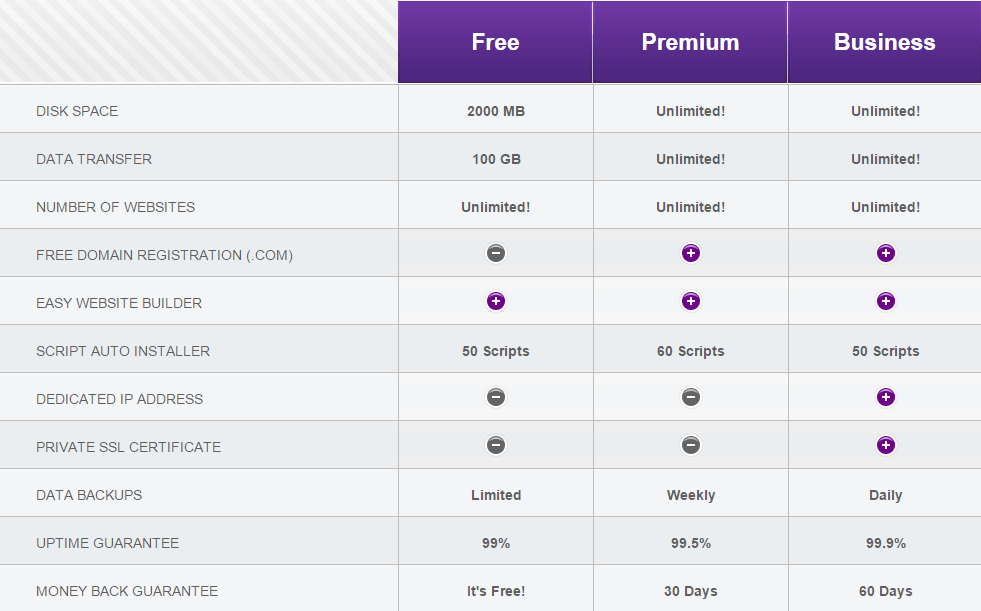Image resolution: width=981 pixels, height=611 pixels.
Task: Click the Free plan SSL certificate minus icon
Action: coord(496,445)
